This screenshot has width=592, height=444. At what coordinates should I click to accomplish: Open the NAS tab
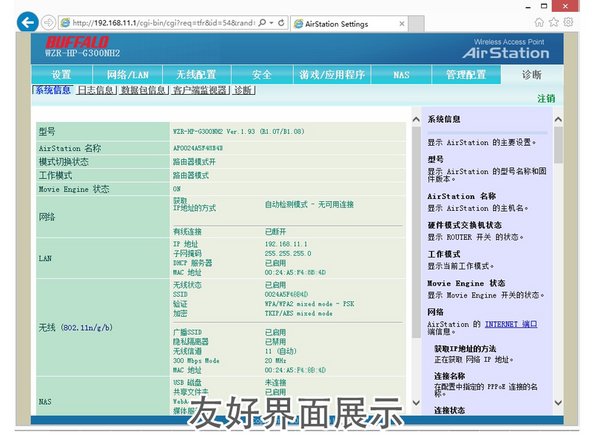(x=401, y=74)
